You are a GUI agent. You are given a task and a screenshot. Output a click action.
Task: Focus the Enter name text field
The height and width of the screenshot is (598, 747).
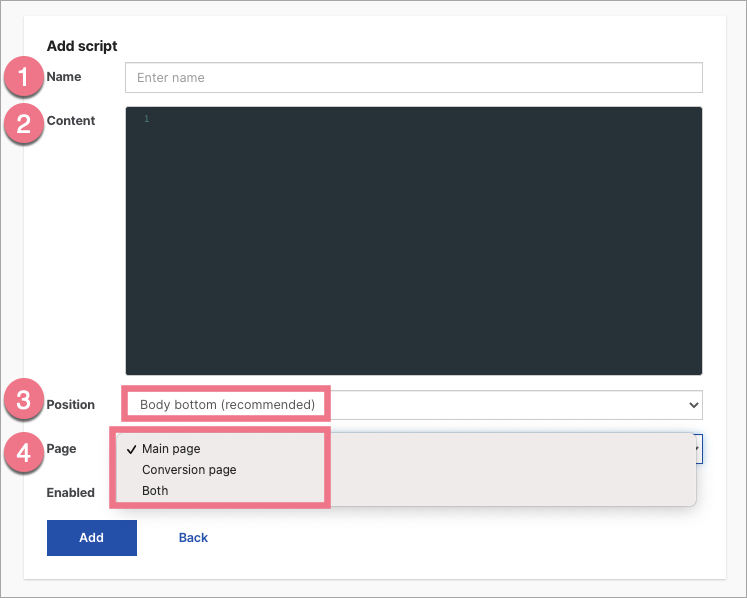(413, 77)
